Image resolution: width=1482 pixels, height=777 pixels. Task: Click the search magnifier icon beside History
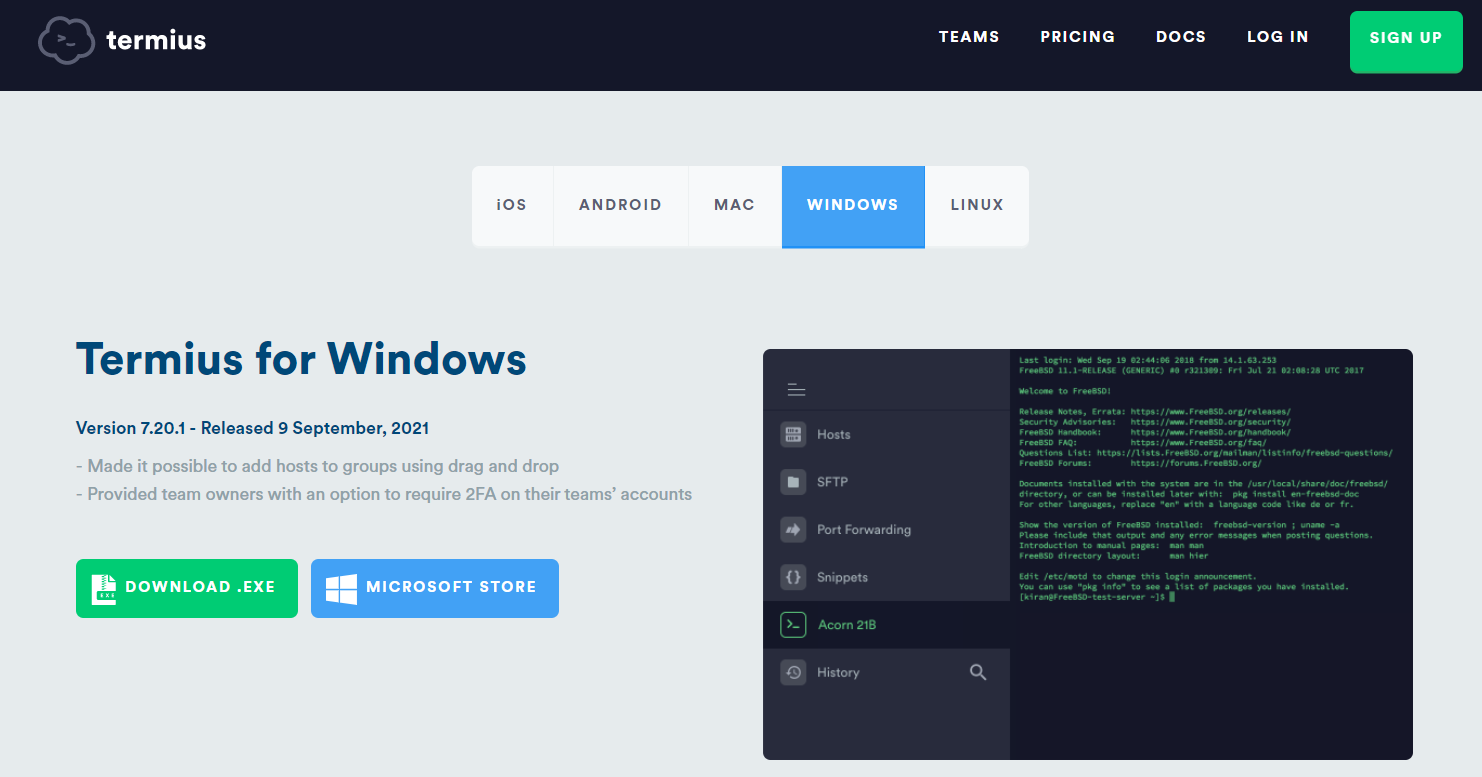[x=978, y=672]
